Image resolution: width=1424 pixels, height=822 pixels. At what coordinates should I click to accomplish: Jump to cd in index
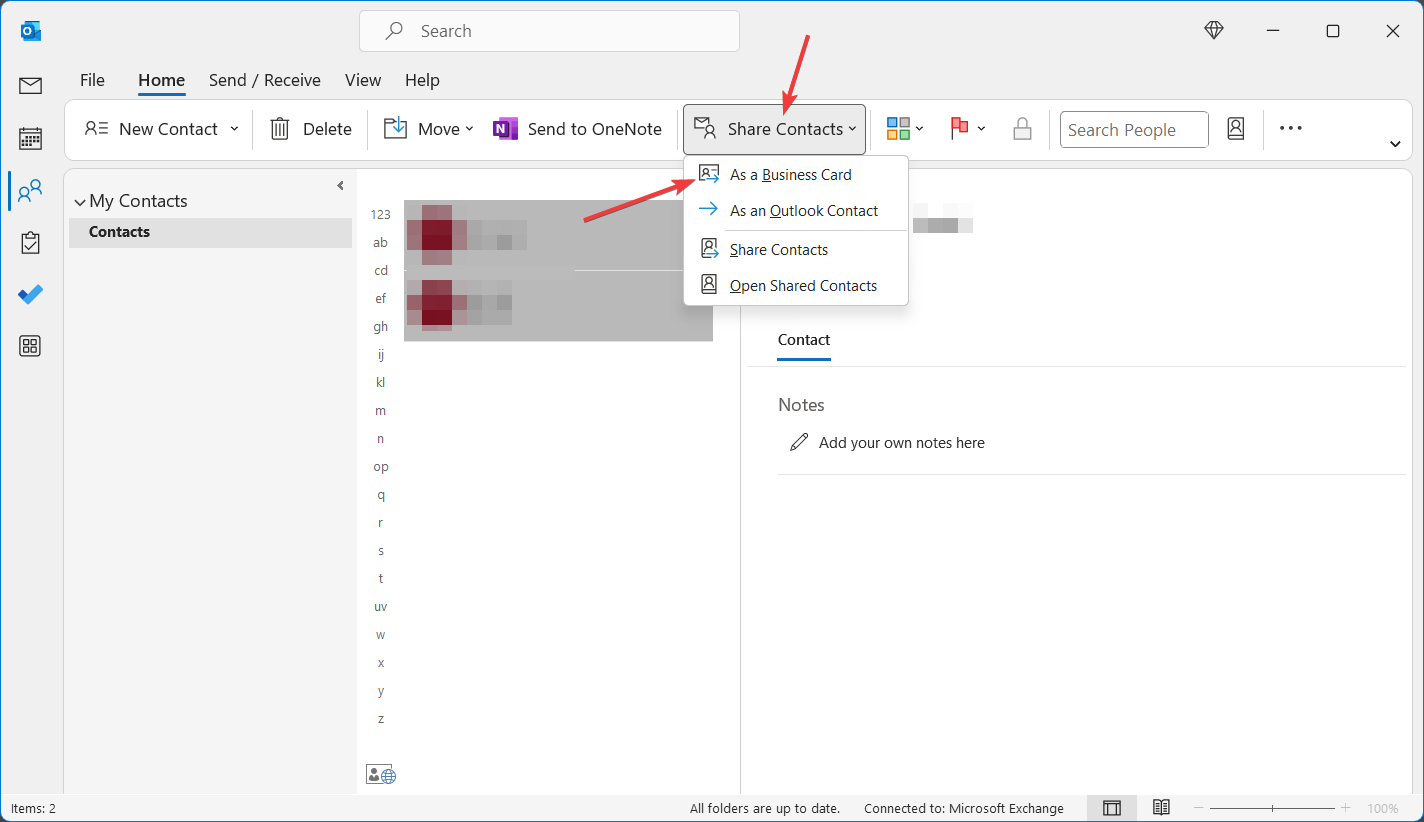[x=380, y=270]
